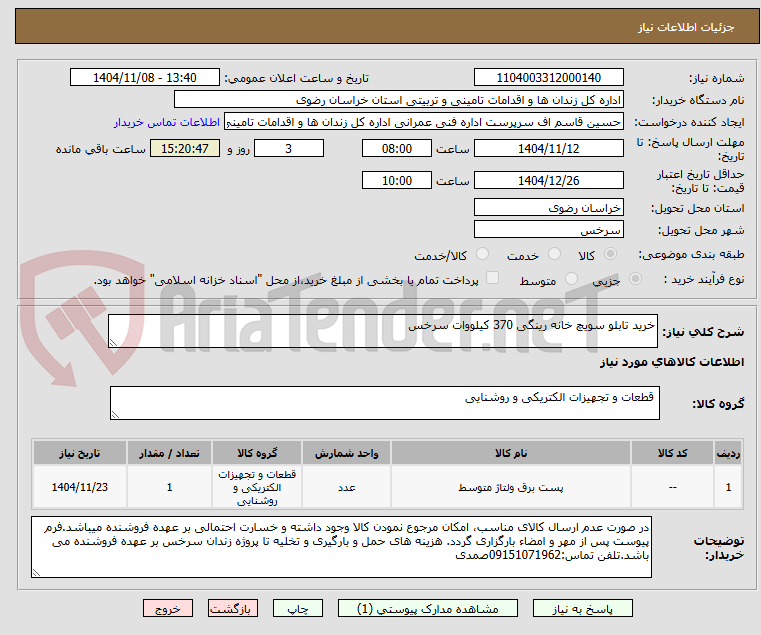Screen dimensions: 761x635
Task: Select the کالا radio button
Action: 611,254
